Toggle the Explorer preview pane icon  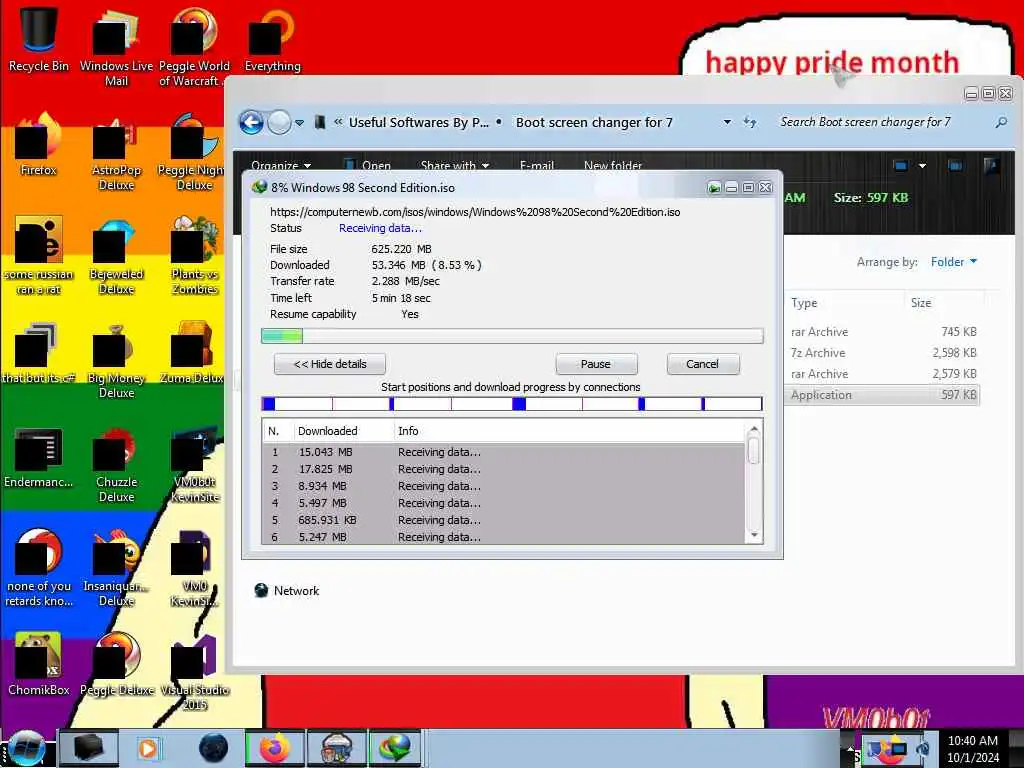pos(955,166)
